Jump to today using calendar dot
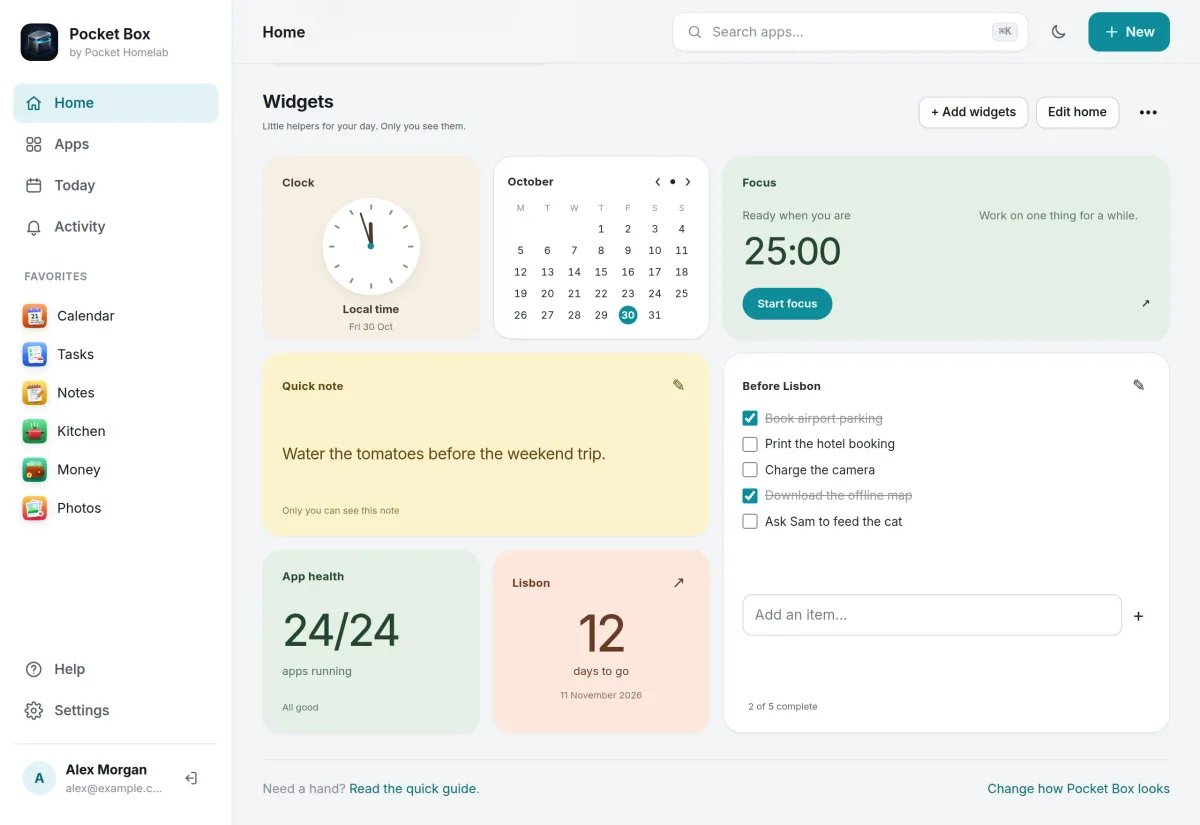Screen dimensions: 1200x825 (x=673, y=182)
